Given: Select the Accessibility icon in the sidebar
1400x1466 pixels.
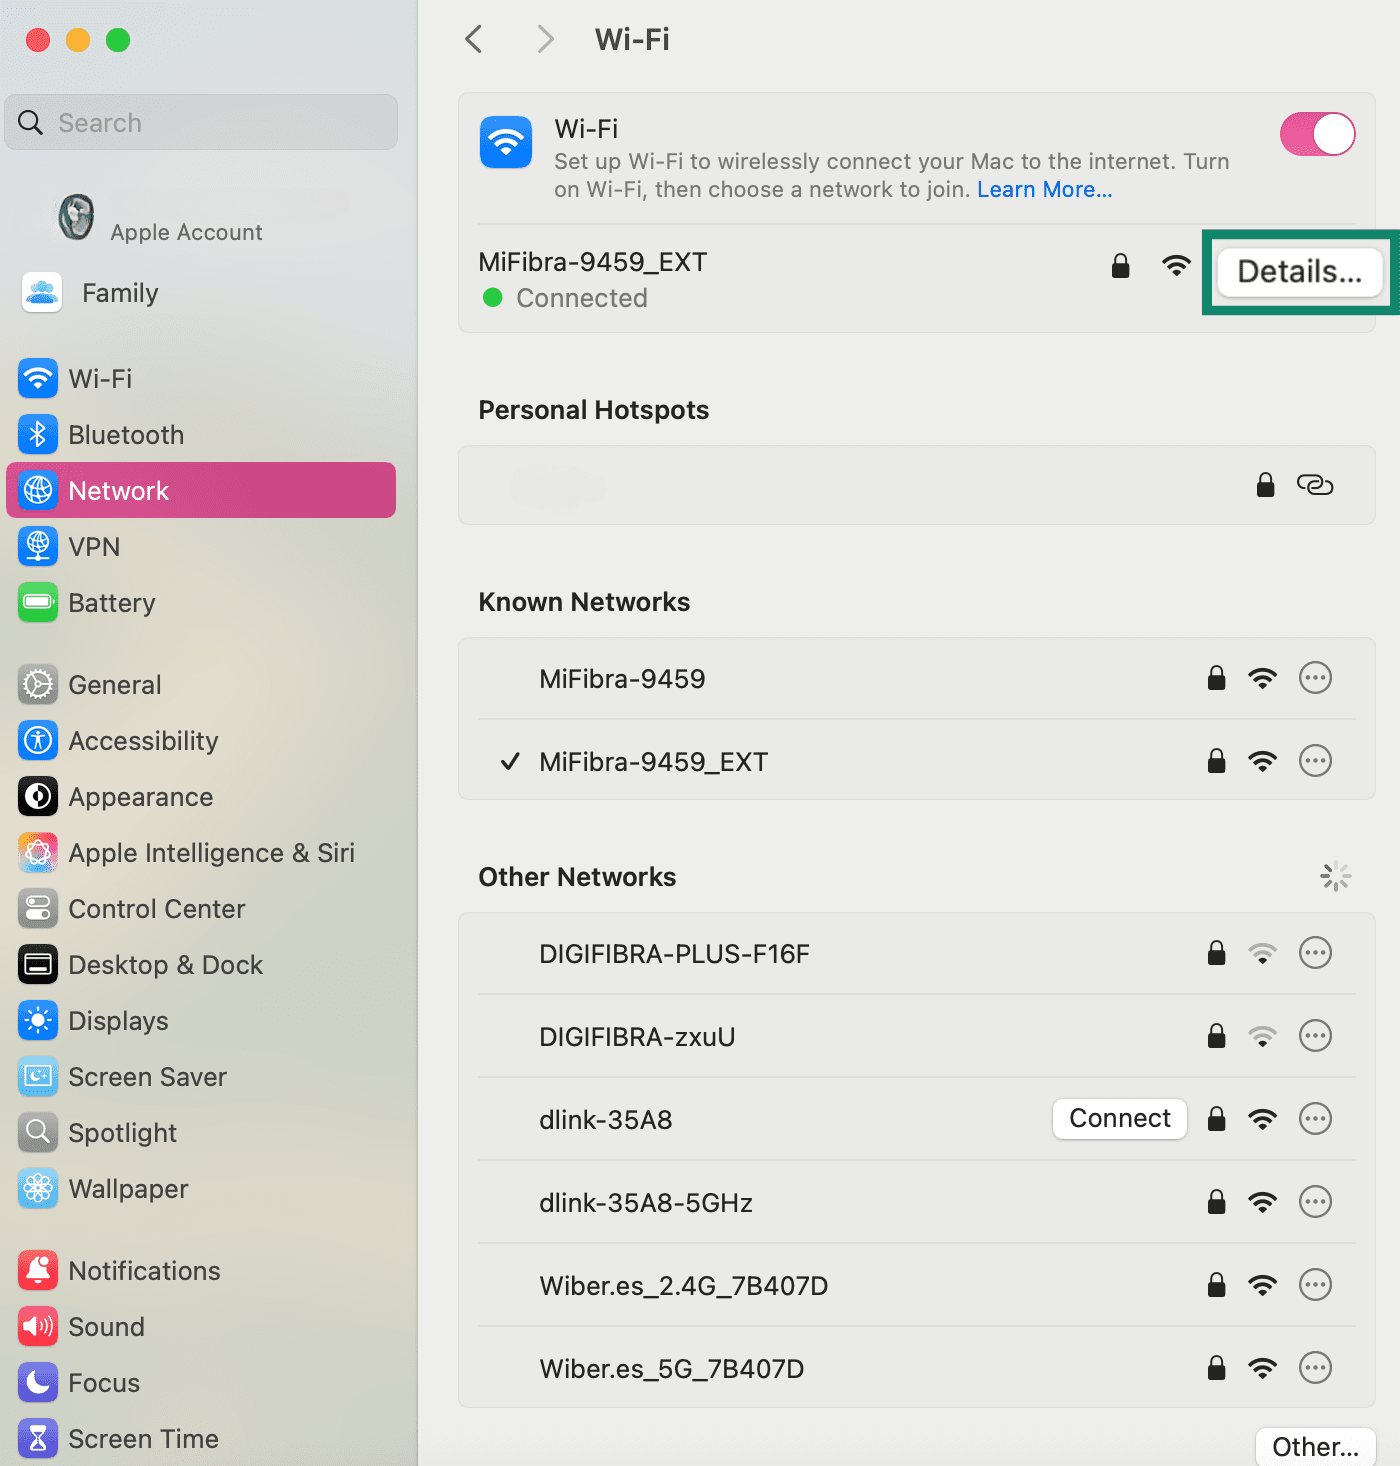Looking at the screenshot, I should click(x=38, y=740).
